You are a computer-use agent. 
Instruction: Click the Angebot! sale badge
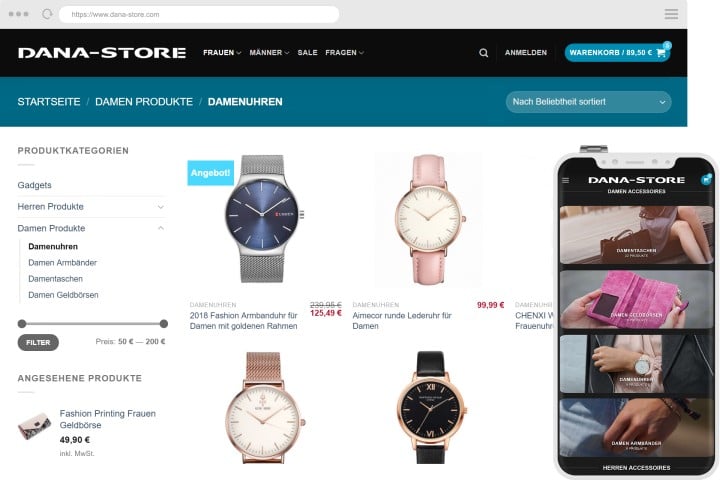[x=211, y=173]
